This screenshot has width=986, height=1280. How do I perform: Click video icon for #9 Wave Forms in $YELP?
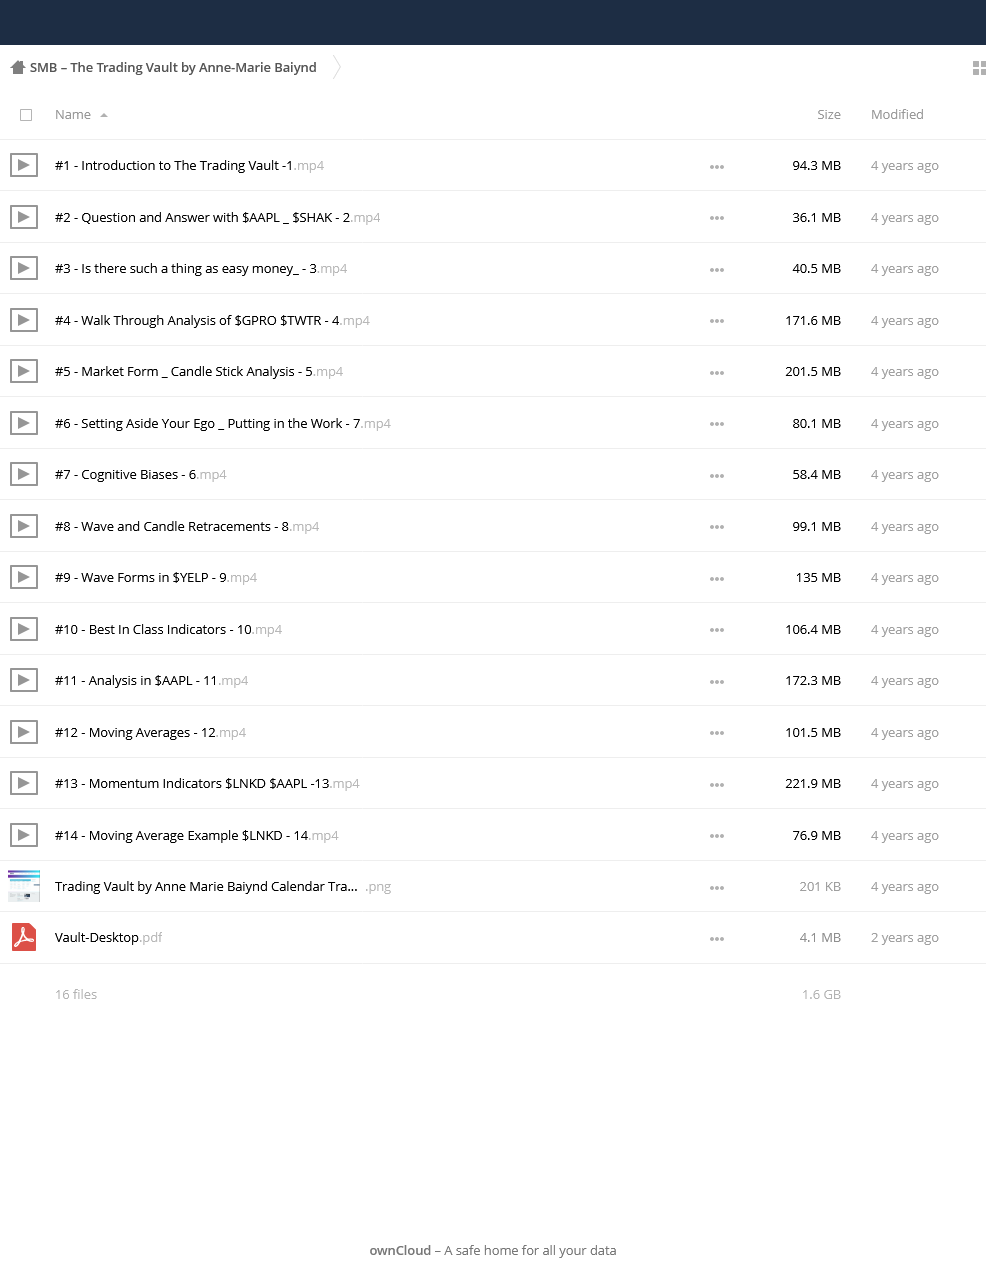[24, 577]
